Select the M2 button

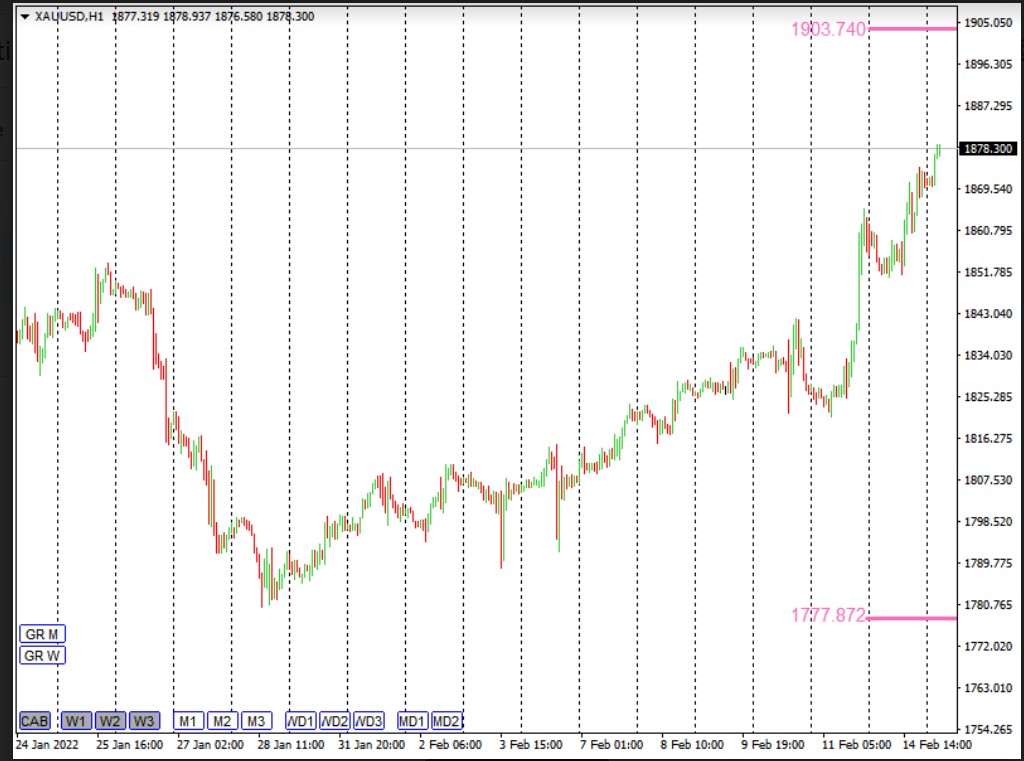pos(222,721)
